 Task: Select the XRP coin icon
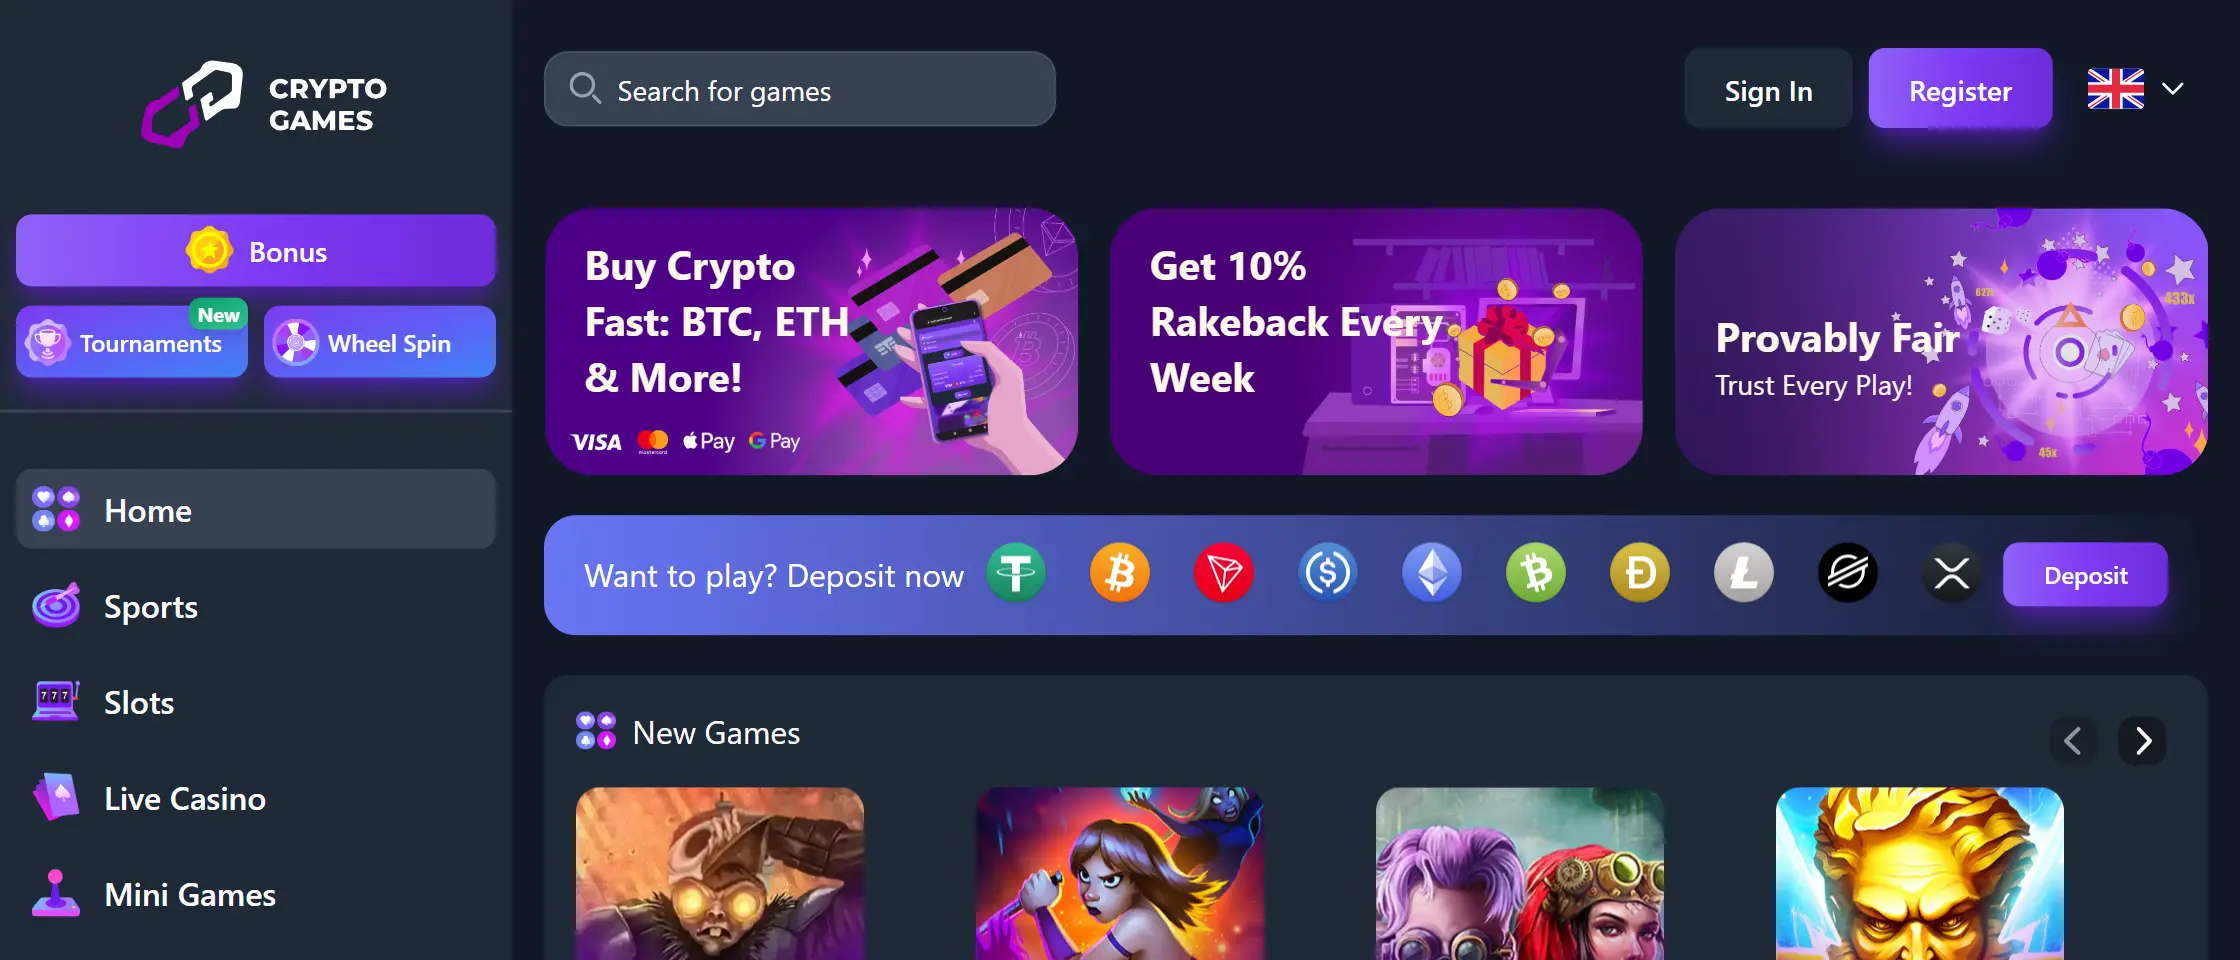click(1952, 573)
